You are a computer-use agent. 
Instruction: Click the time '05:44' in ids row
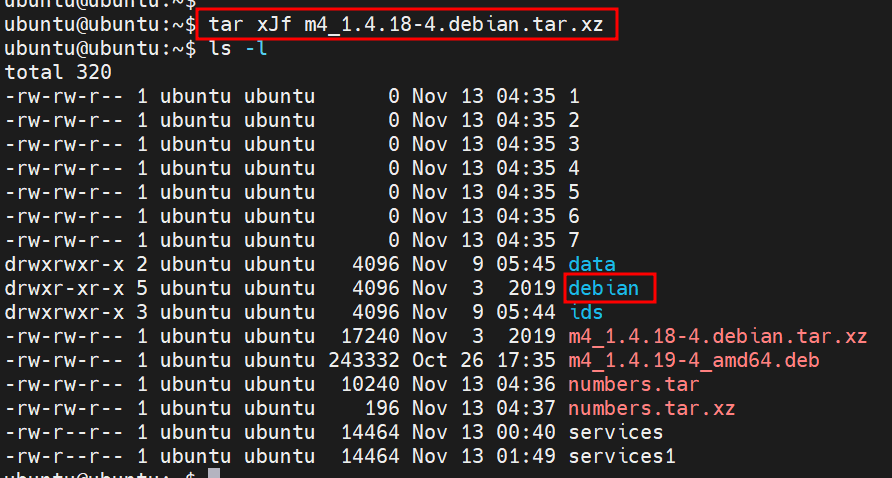tap(526, 312)
